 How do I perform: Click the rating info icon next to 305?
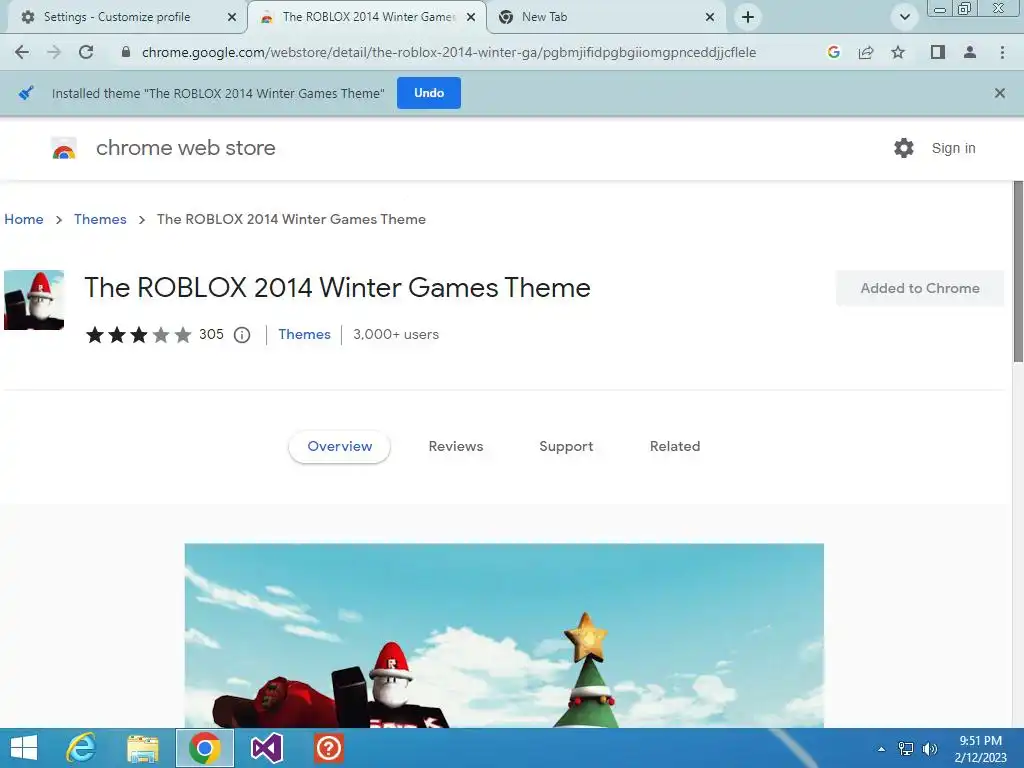pyautogui.click(x=242, y=335)
